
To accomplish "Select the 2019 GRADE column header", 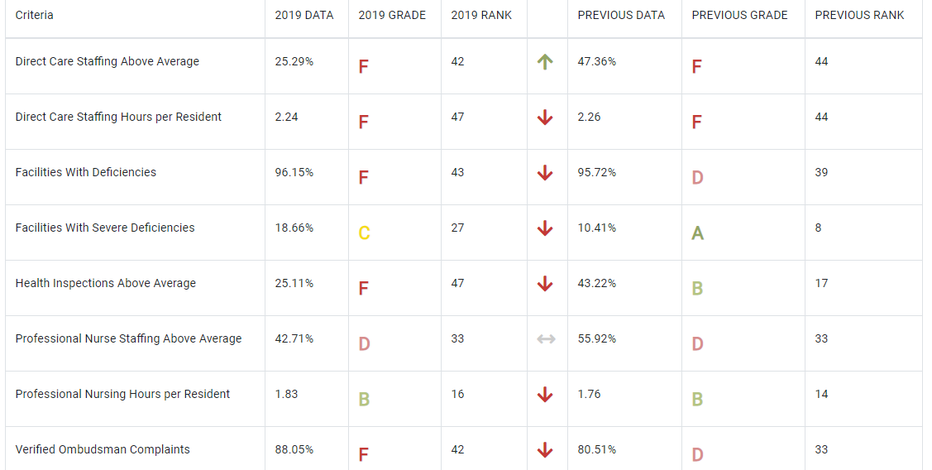I will tap(392, 15).
